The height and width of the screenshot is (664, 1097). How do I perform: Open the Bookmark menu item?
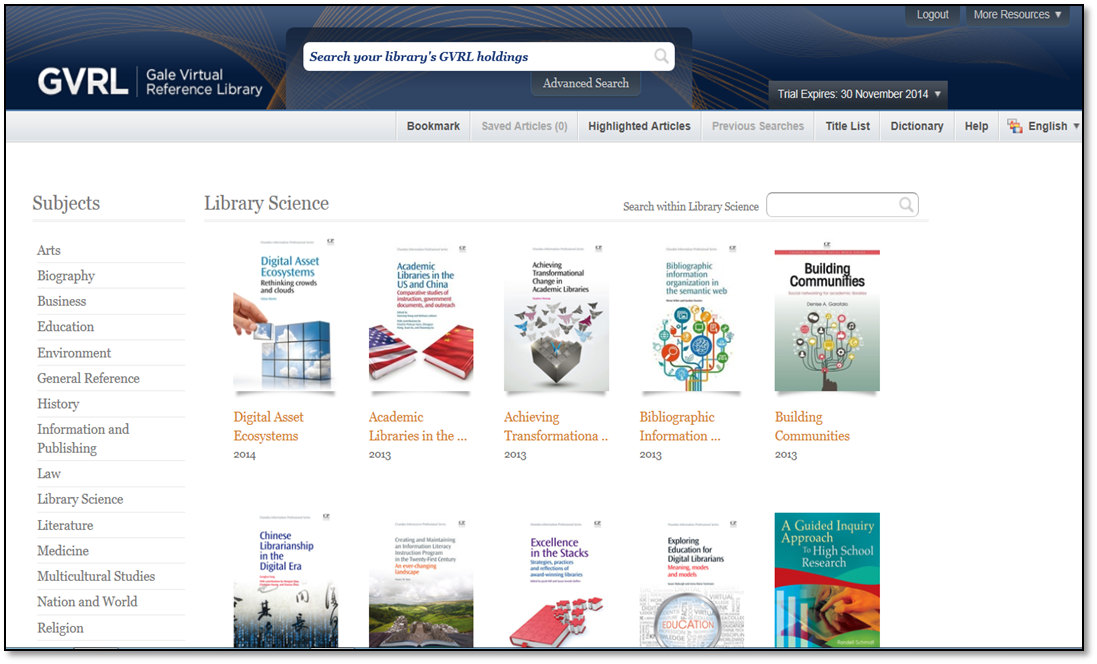[433, 126]
